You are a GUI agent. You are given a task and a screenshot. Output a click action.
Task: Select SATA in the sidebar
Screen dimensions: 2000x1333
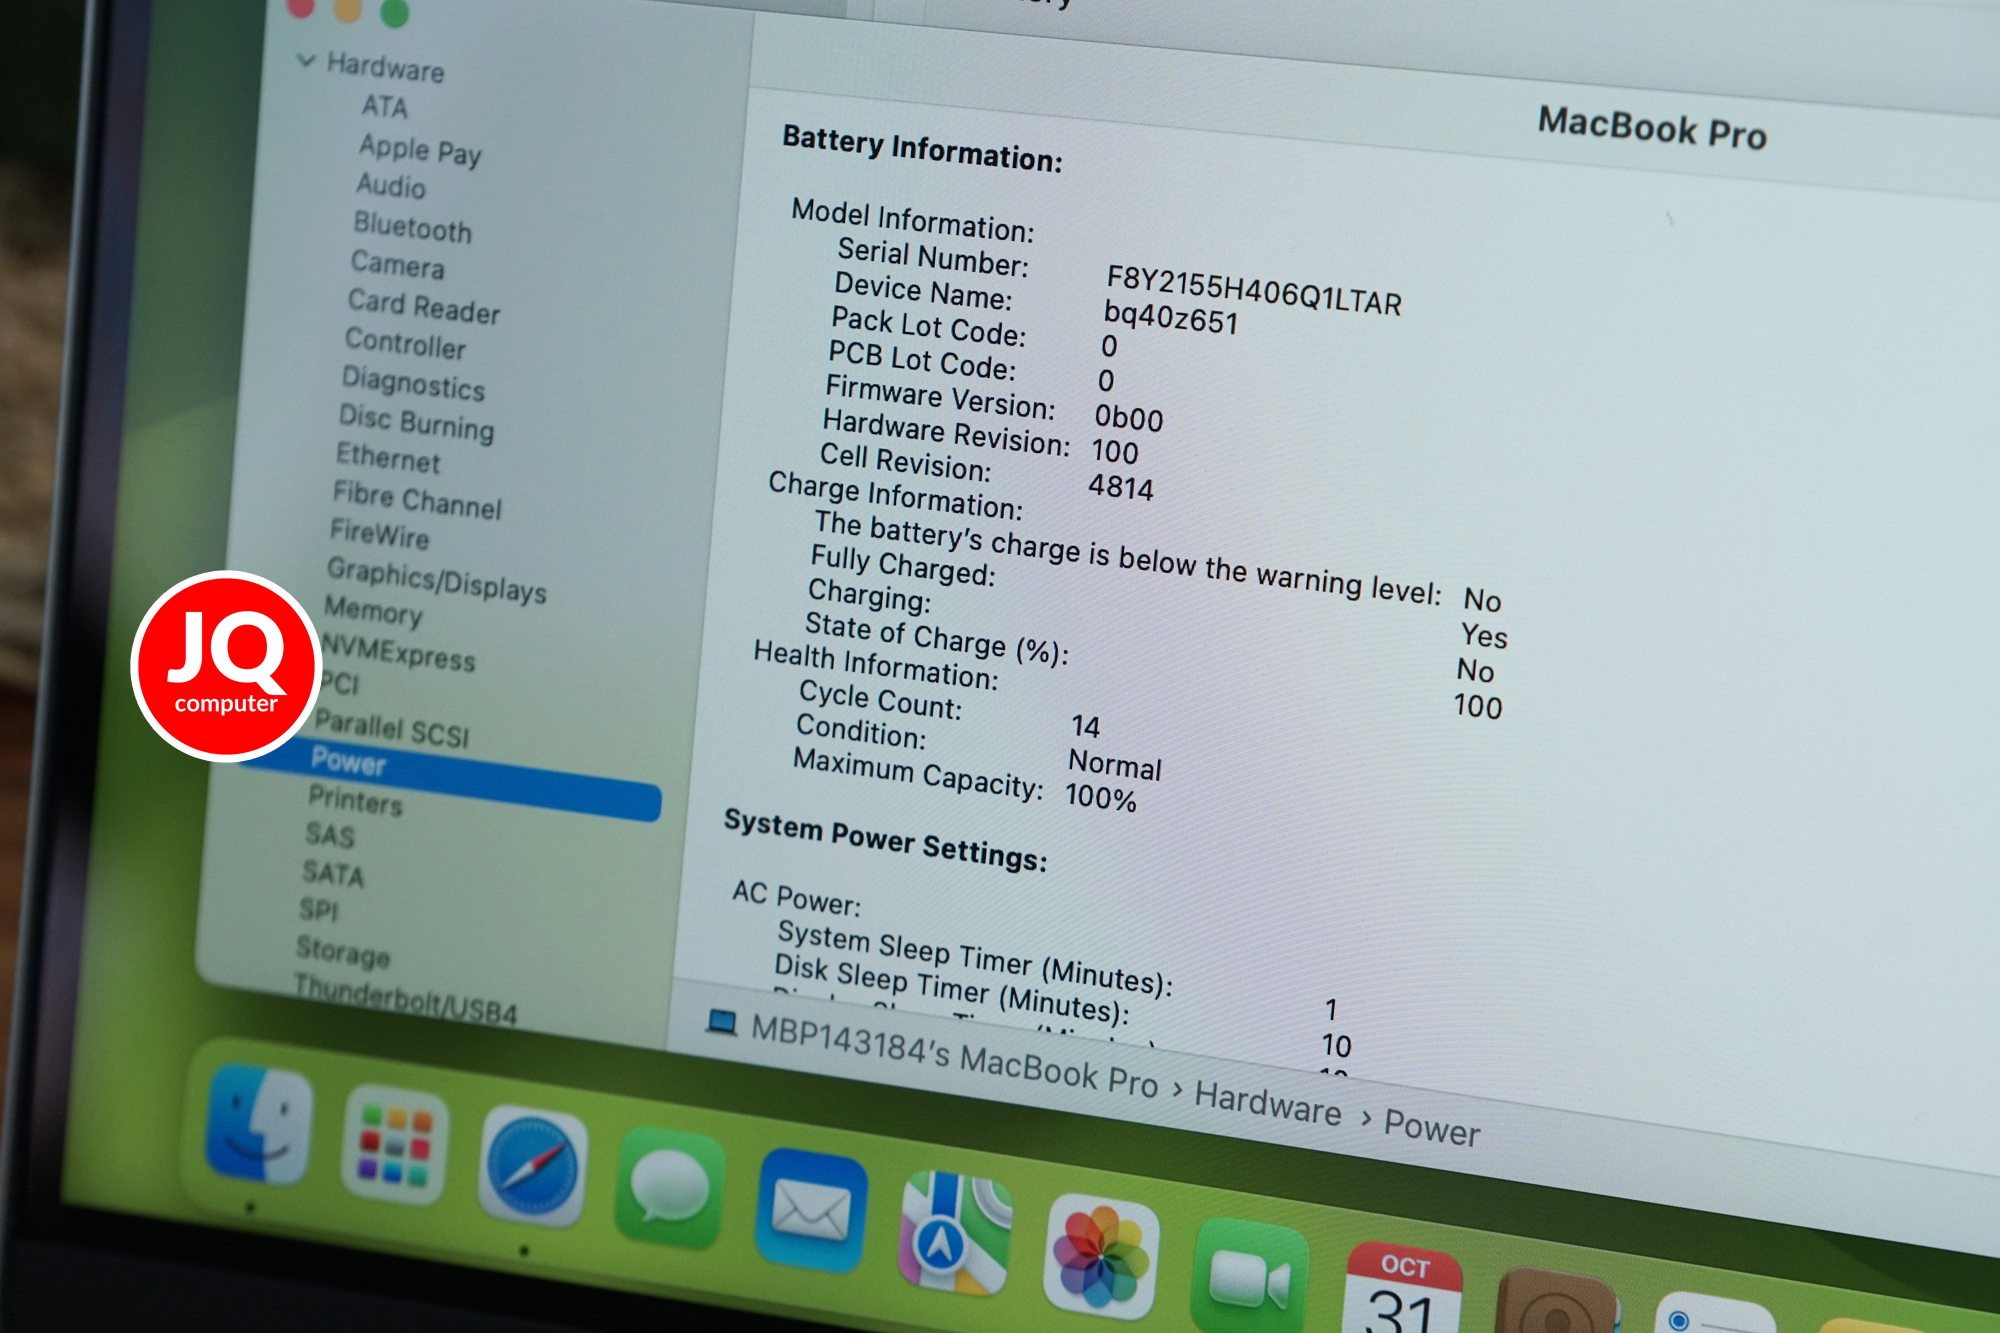[333, 873]
